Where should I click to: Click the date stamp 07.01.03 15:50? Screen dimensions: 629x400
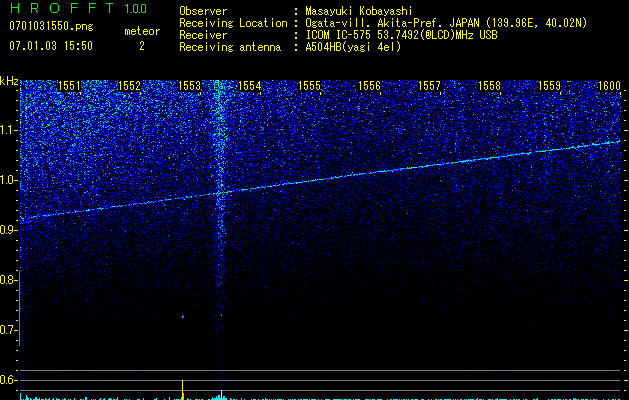tap(51, 46)
